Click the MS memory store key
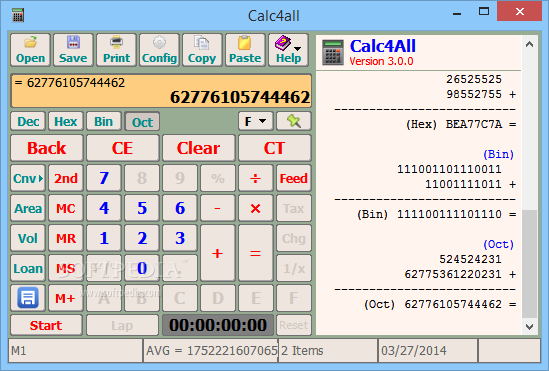The width and height of the screenshot is (549, 371). (66, 268)
